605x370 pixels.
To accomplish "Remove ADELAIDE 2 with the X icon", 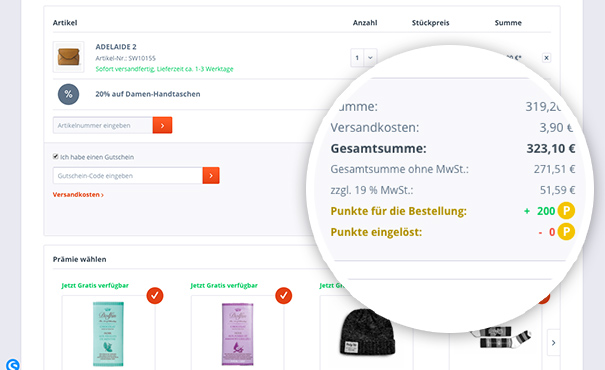I will coord(546,58).
